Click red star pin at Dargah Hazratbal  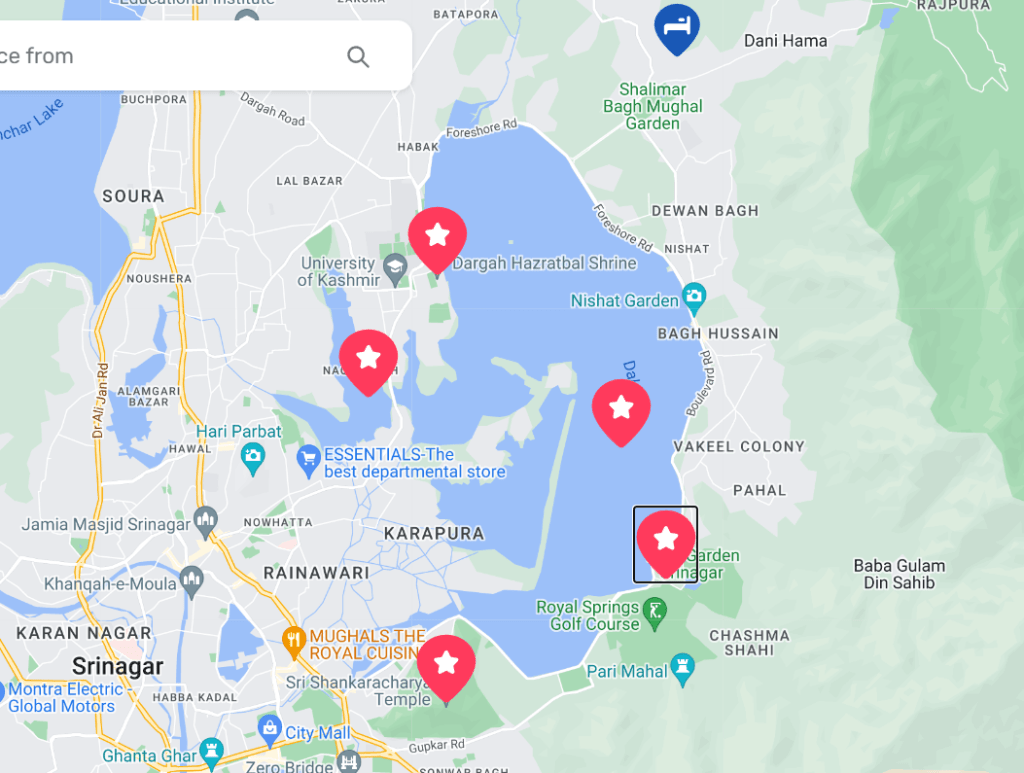[438, 242]
